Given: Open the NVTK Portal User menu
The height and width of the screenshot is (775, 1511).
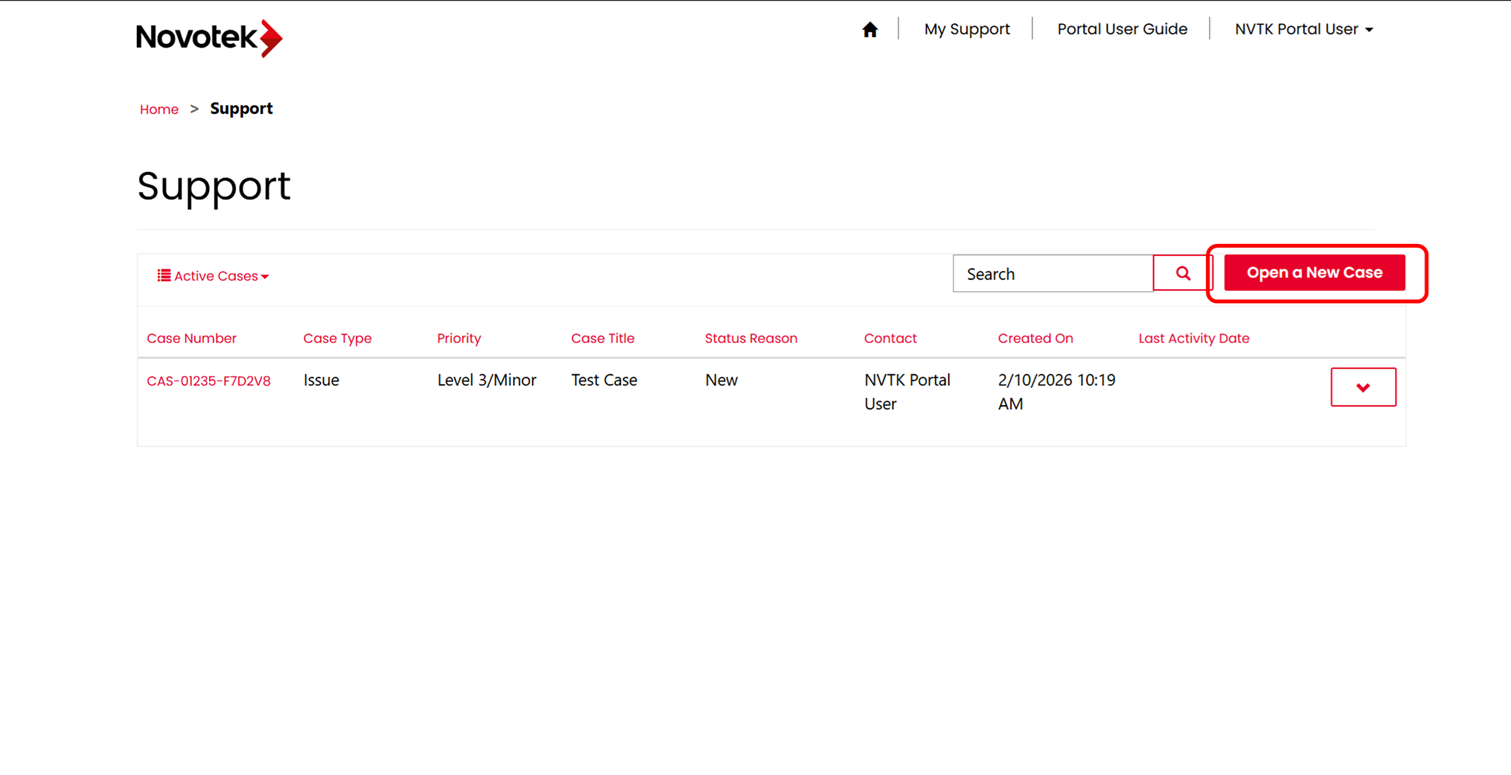Looking at the screenshot, I should coord(1304,29).
